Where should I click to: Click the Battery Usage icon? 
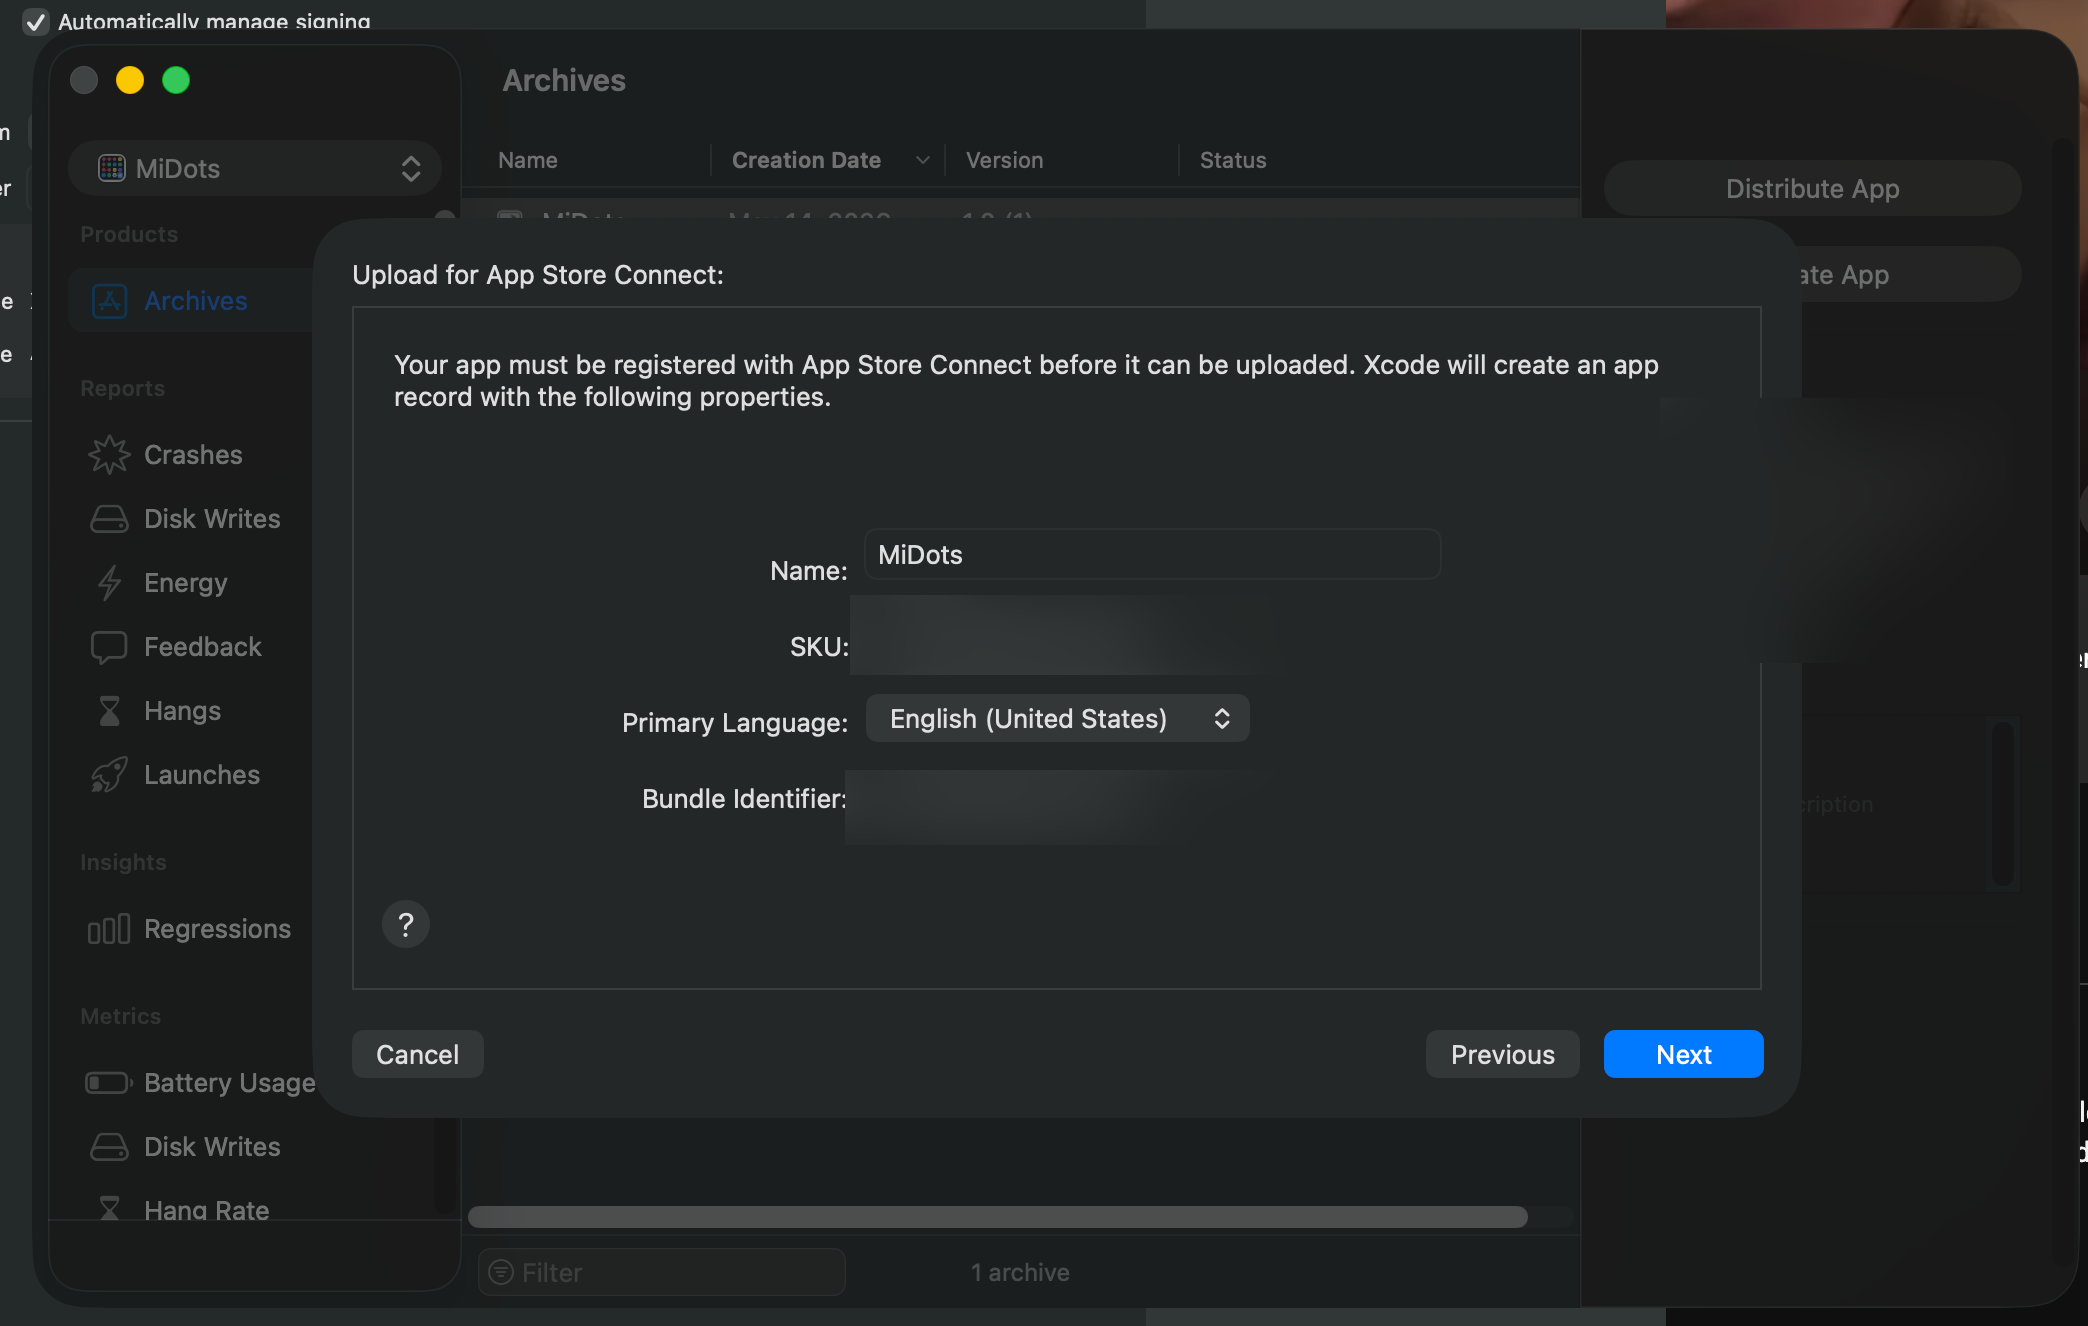109,1083
